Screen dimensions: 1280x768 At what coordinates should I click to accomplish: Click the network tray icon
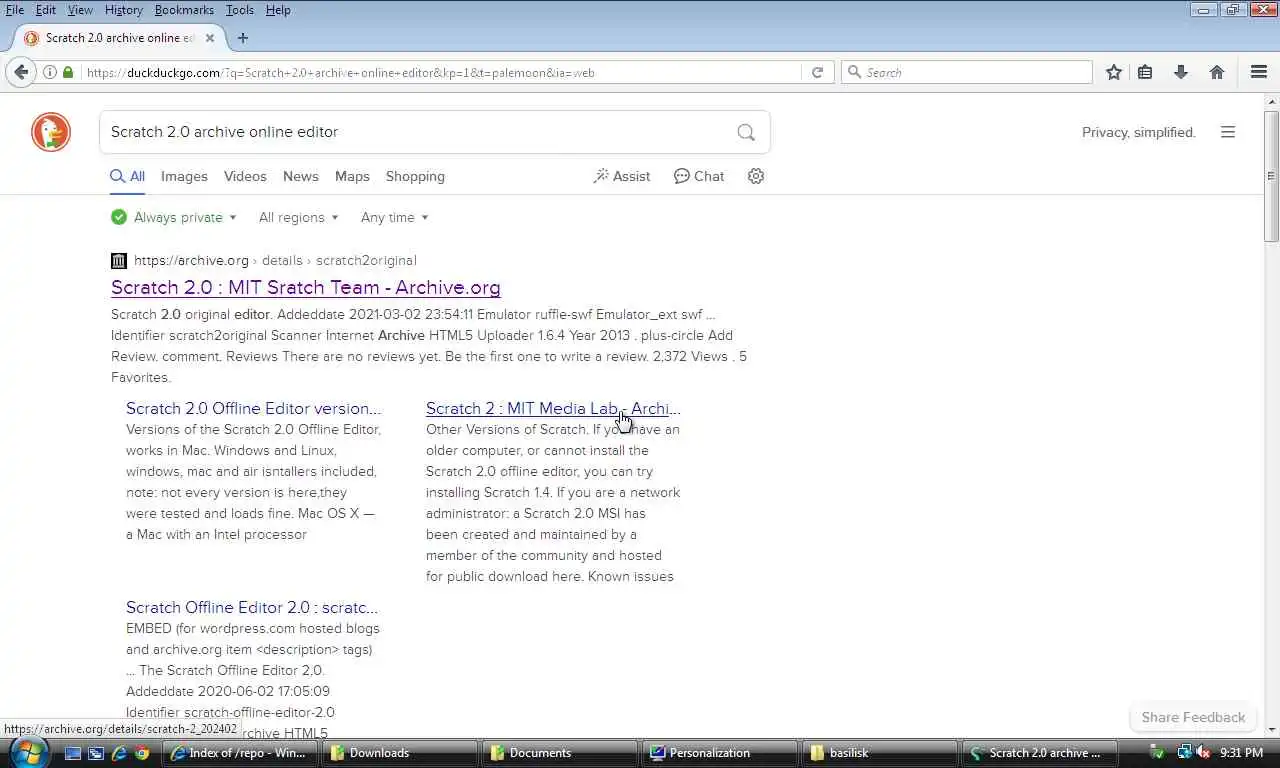1184,752
